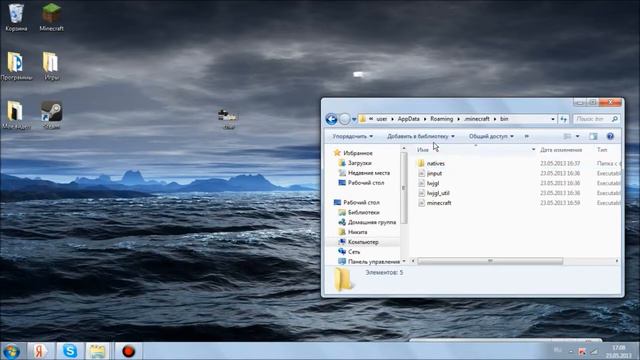Screen dimensions: 640x360
Task: Open Добавить в библиотеку dropdown
Action: click(x=420, y=136)
